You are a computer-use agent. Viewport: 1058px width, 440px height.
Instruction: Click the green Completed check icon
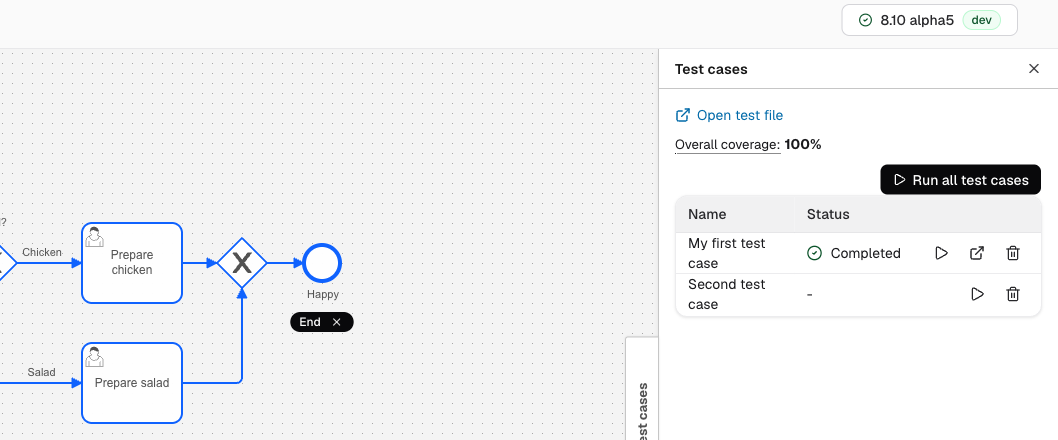pyautogui.click(x=814, y=253)
